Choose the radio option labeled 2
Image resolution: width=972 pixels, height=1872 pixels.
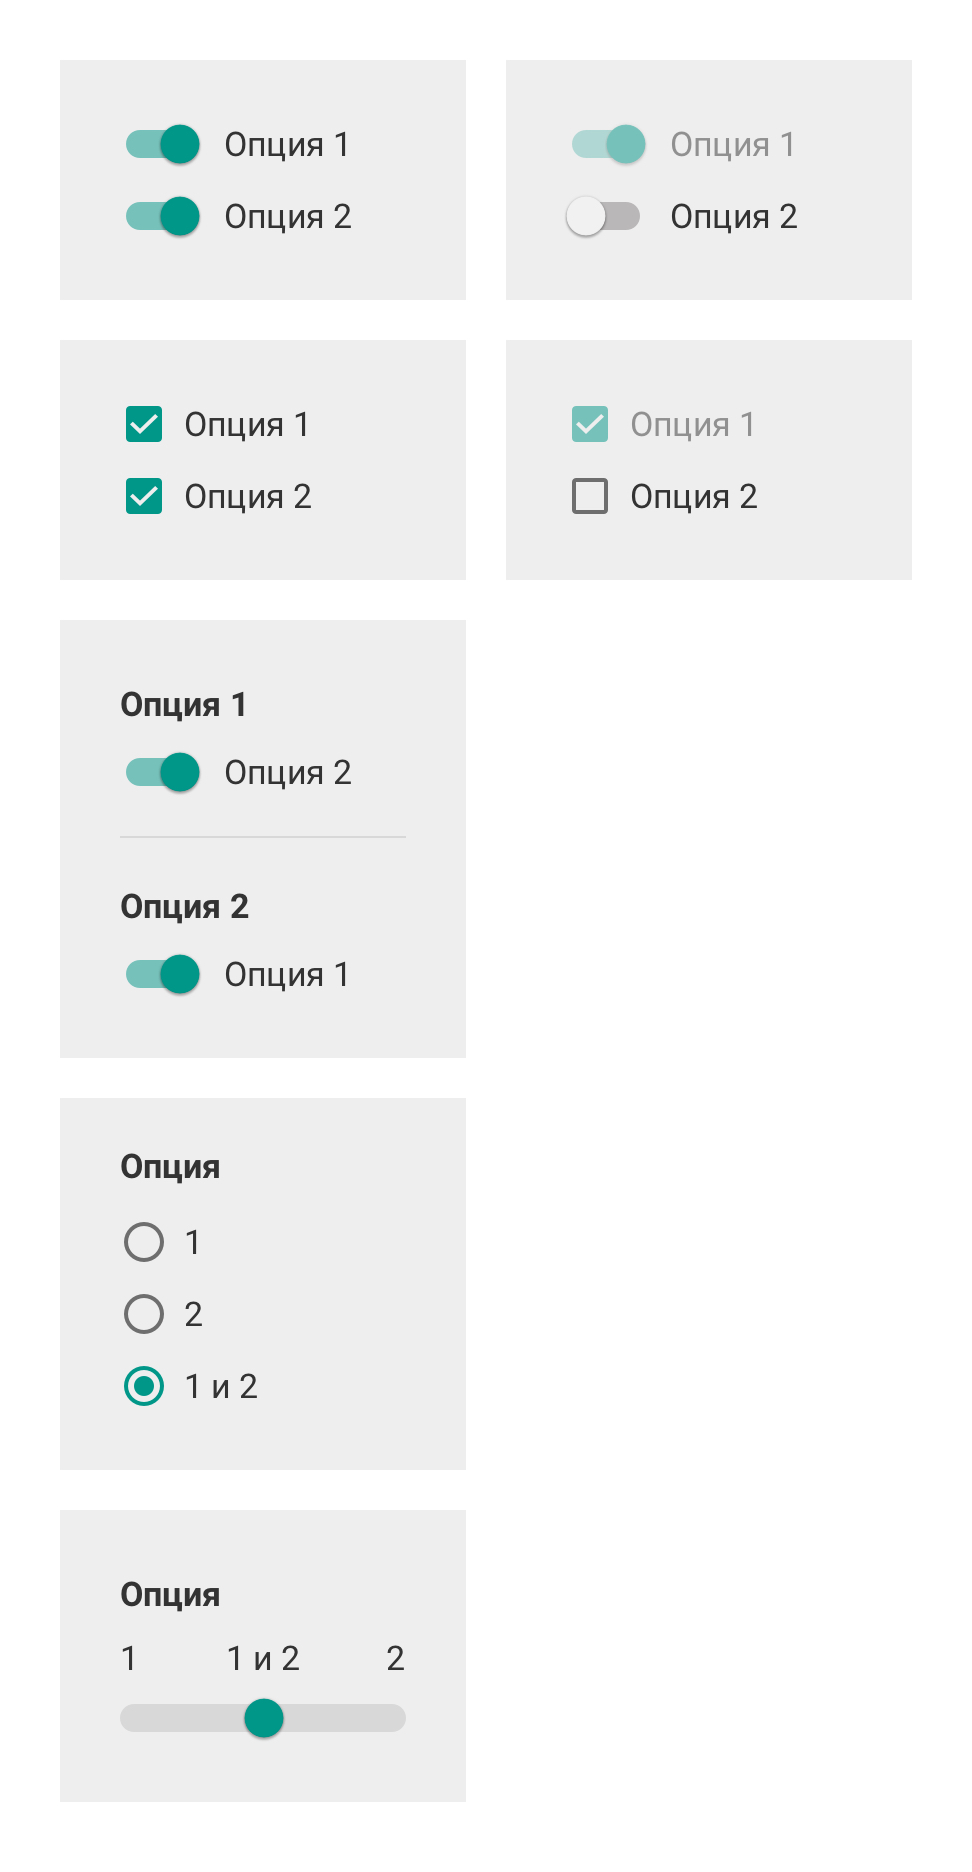pyautogui.click(x=144, y=1314)
